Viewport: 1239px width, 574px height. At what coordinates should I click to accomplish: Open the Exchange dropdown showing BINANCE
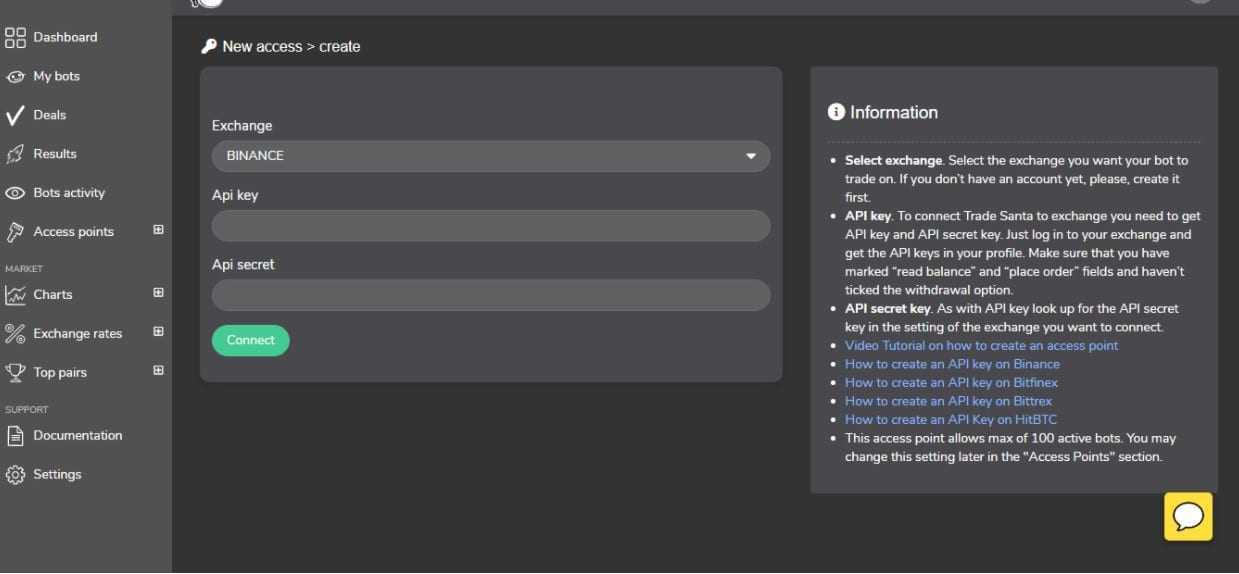click(x=490, y=156)
